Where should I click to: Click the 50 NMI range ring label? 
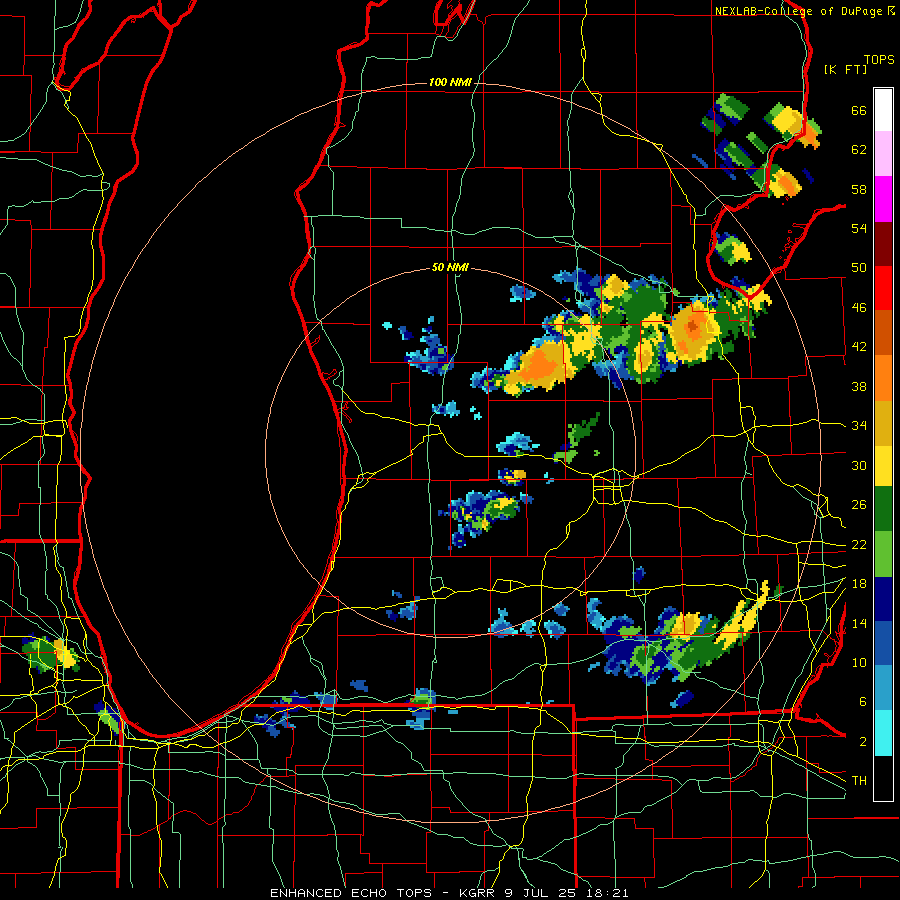pos(450,267)
